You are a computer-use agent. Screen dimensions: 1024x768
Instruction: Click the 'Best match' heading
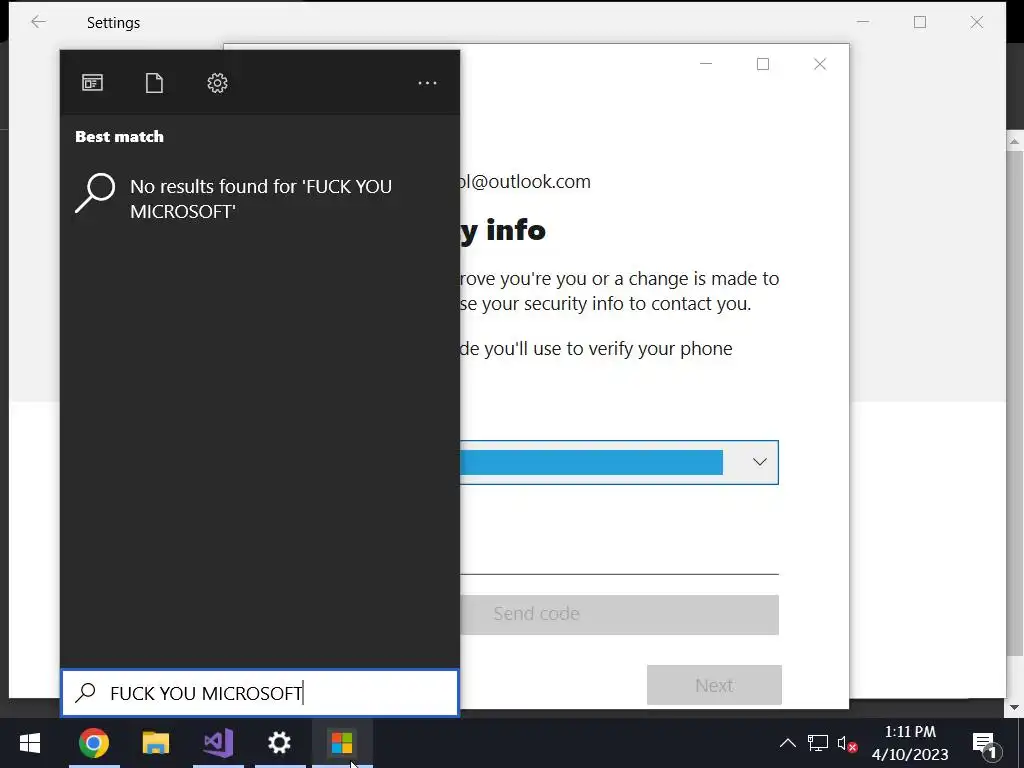click(x=120, y=136)
